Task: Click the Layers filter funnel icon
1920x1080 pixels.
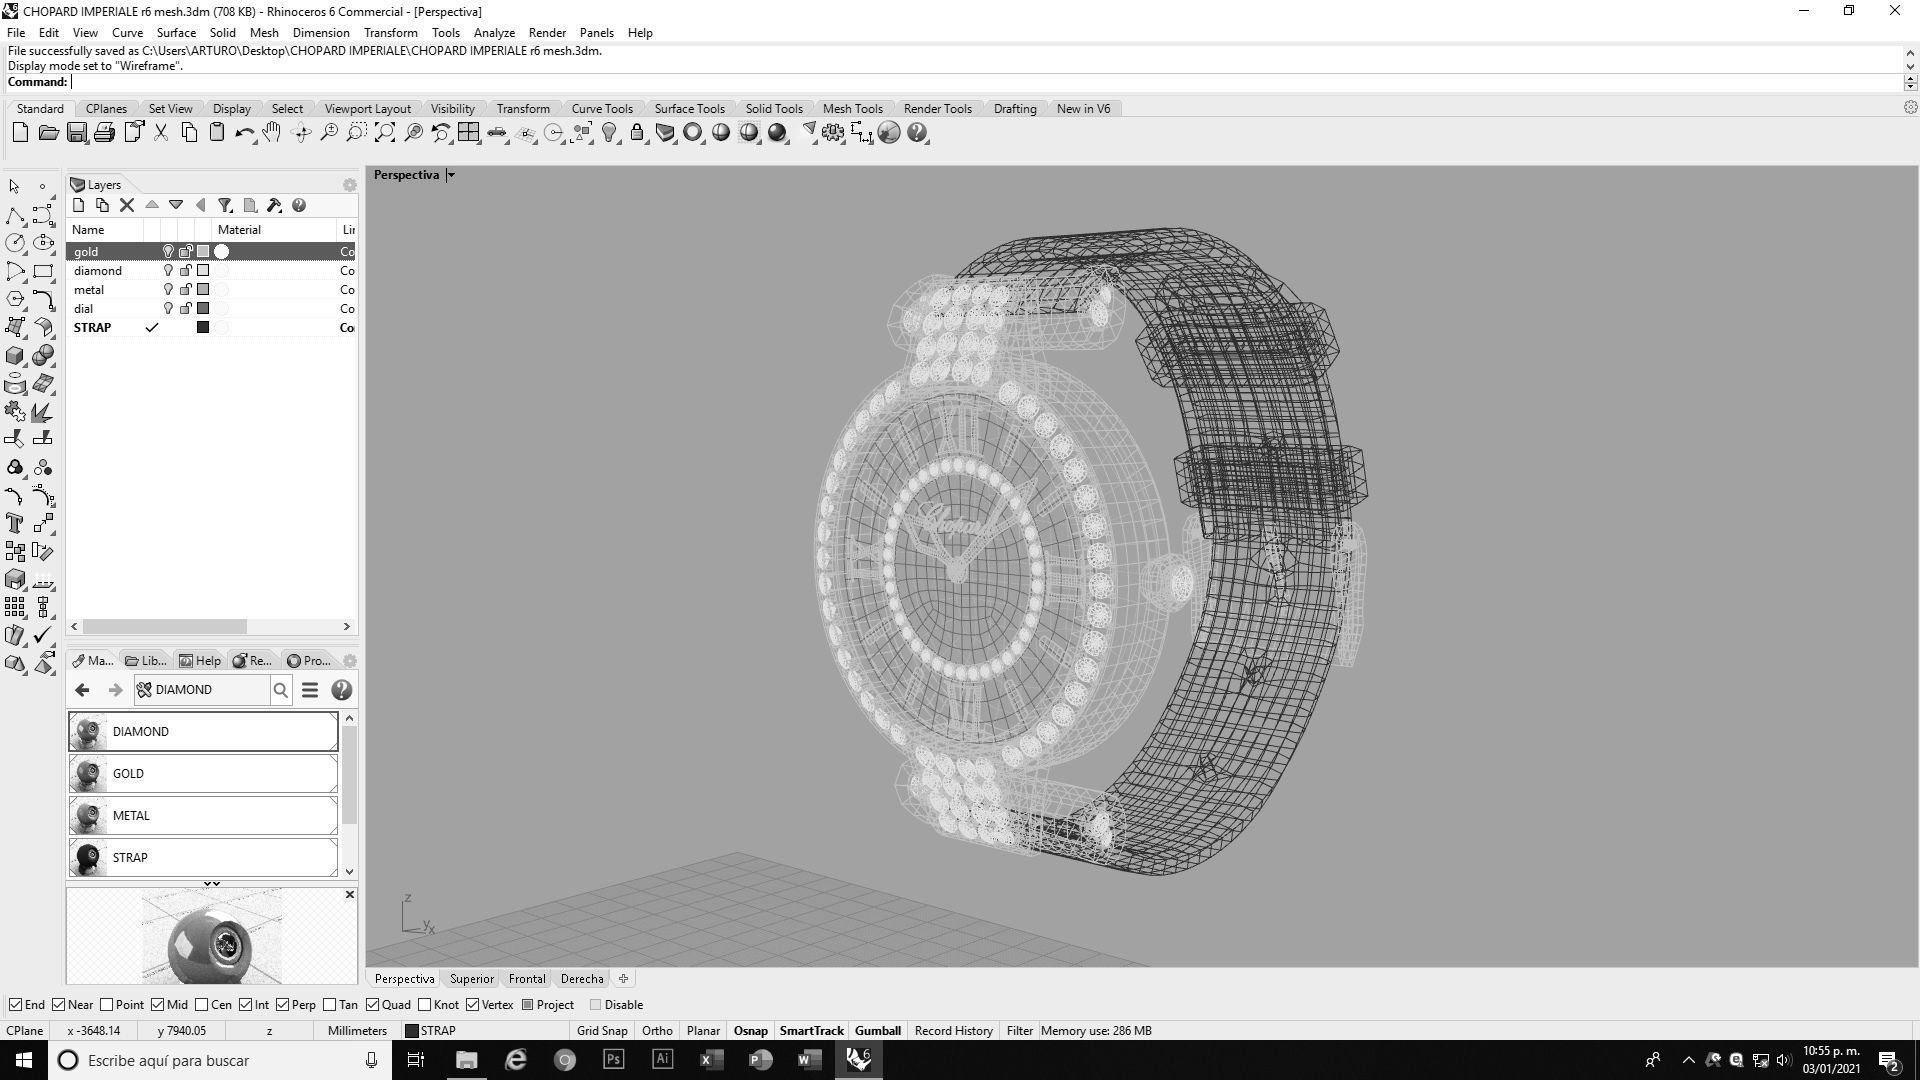Action: coord(225,205)
